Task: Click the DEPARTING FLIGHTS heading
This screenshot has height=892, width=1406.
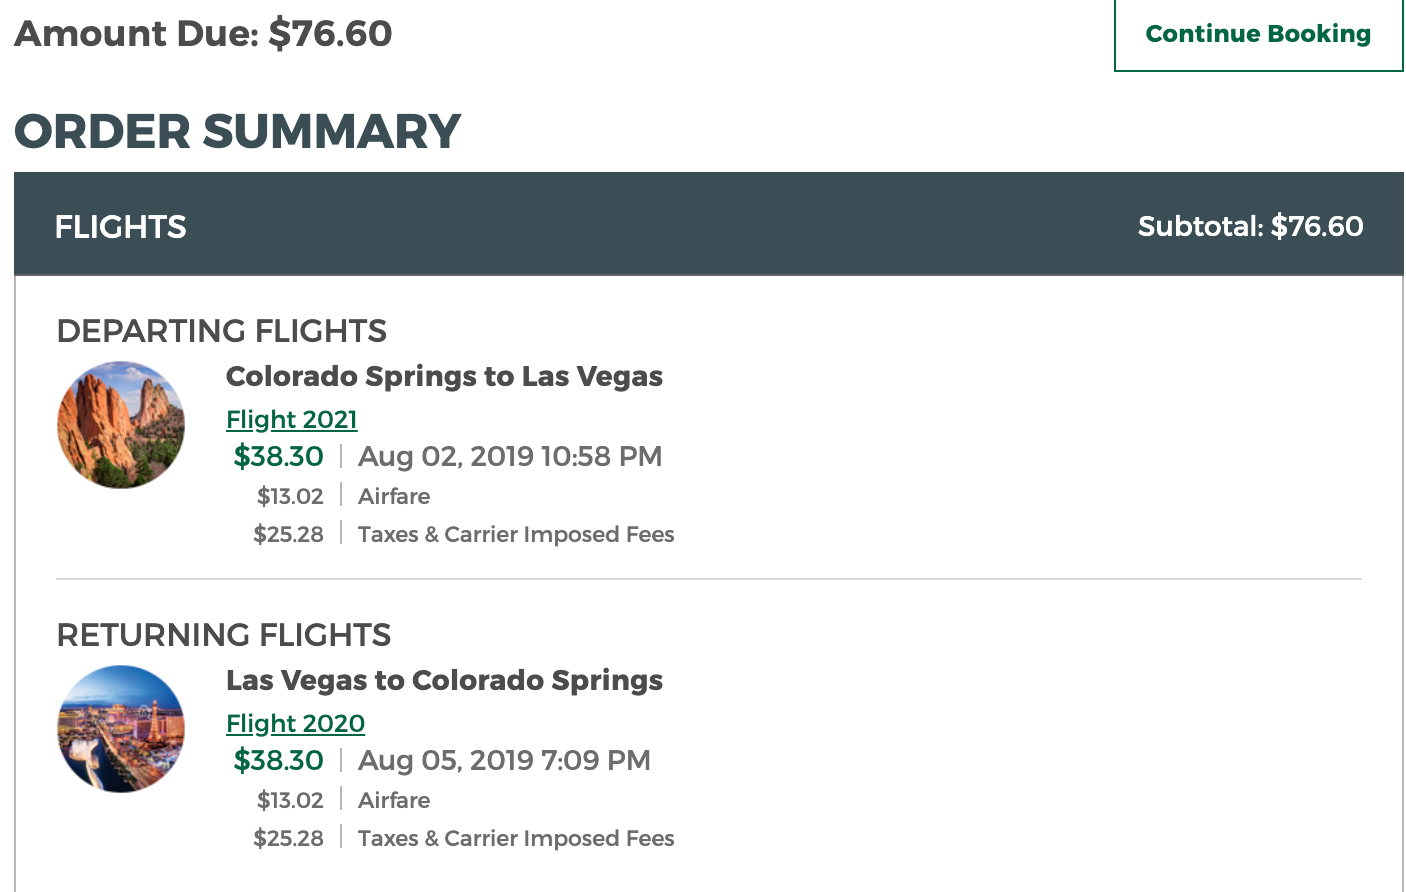Action: [x=221, y=331]
